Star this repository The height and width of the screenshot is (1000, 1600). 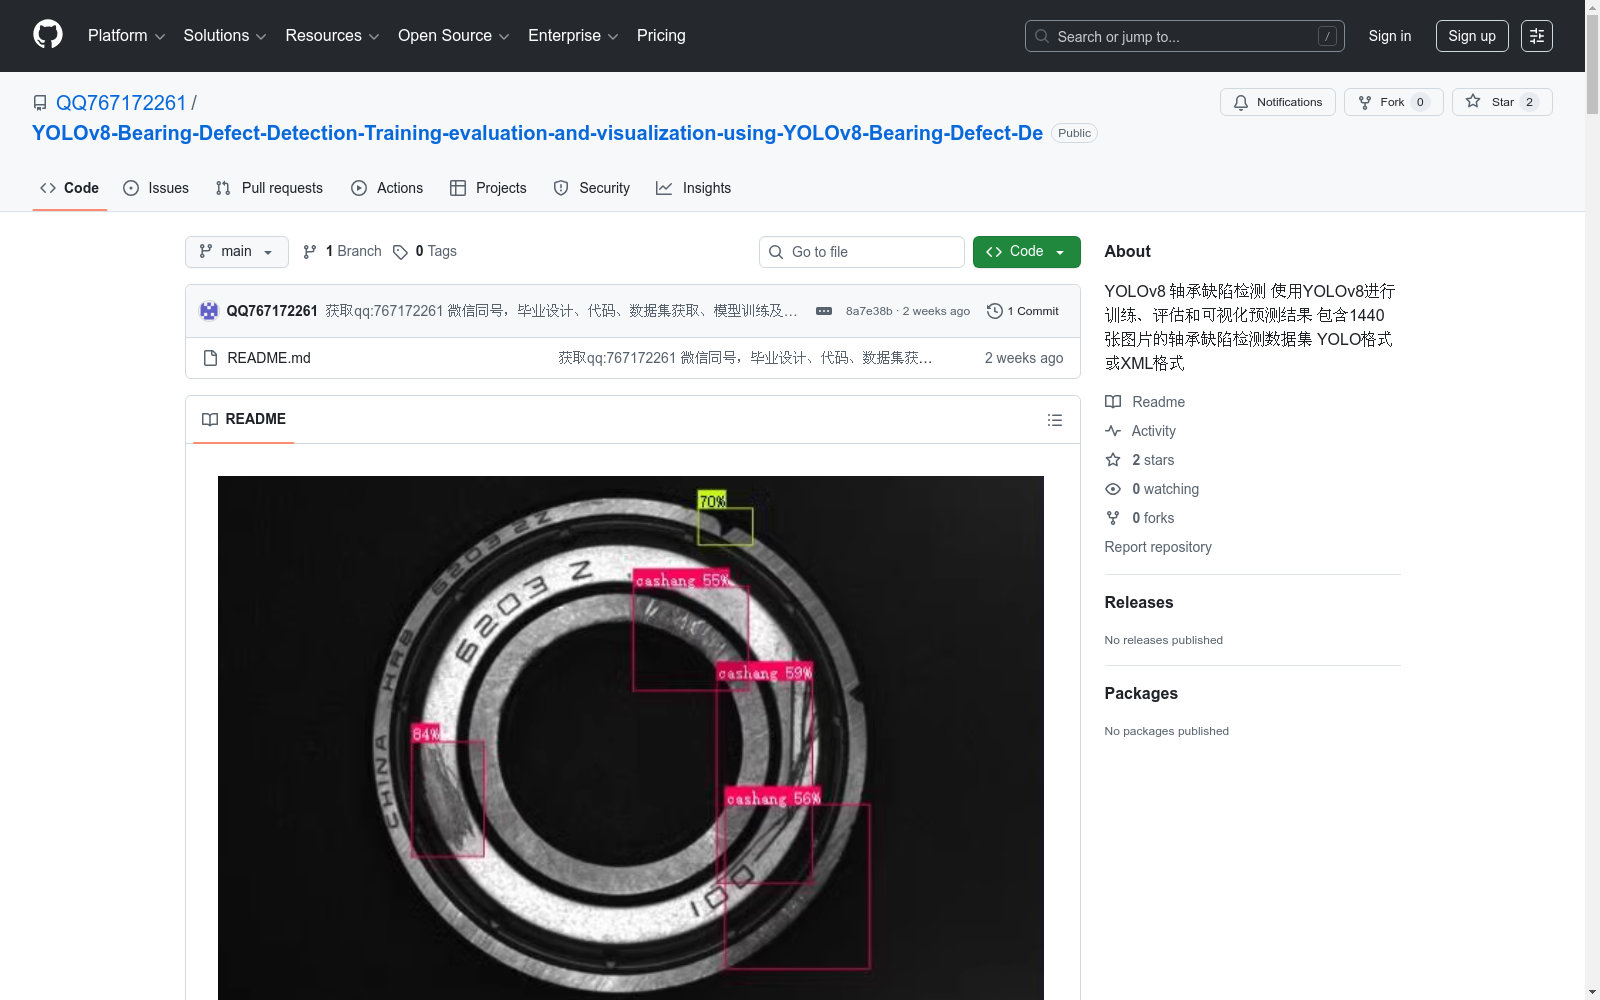coord(1502,102)
